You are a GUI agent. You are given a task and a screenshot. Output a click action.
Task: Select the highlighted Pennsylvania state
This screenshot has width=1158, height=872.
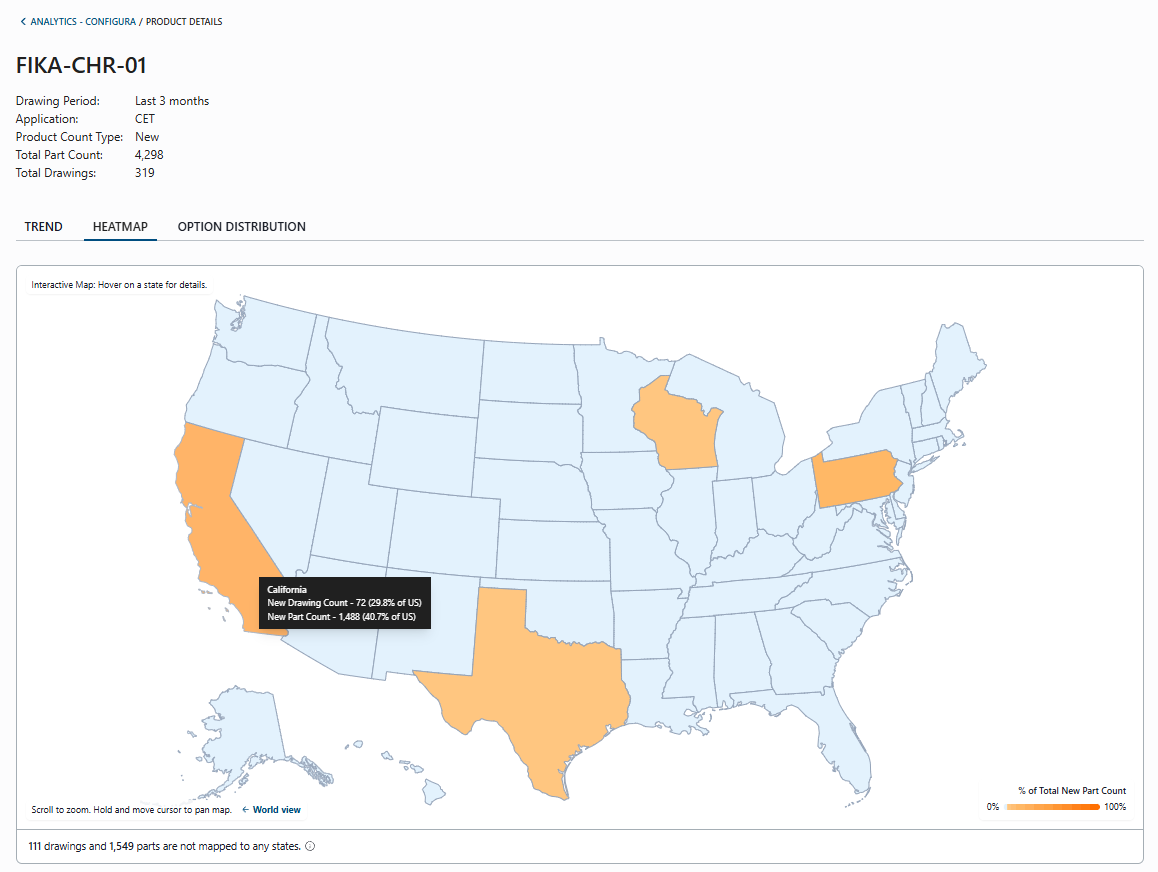click(x=857, y=480)
